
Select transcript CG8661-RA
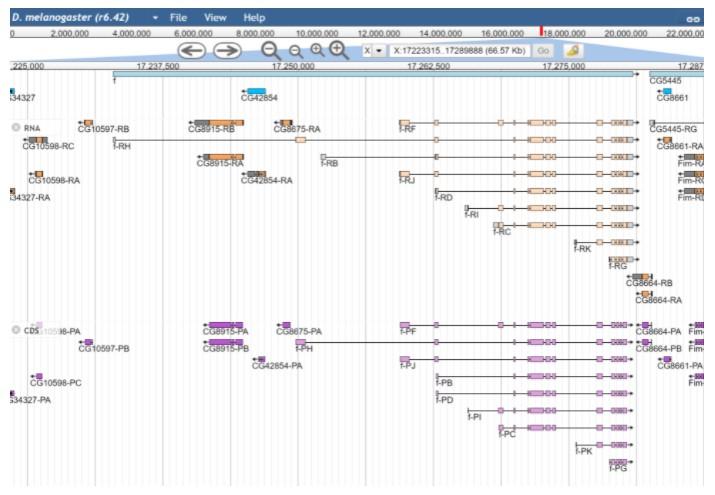[x=667, y=140]
